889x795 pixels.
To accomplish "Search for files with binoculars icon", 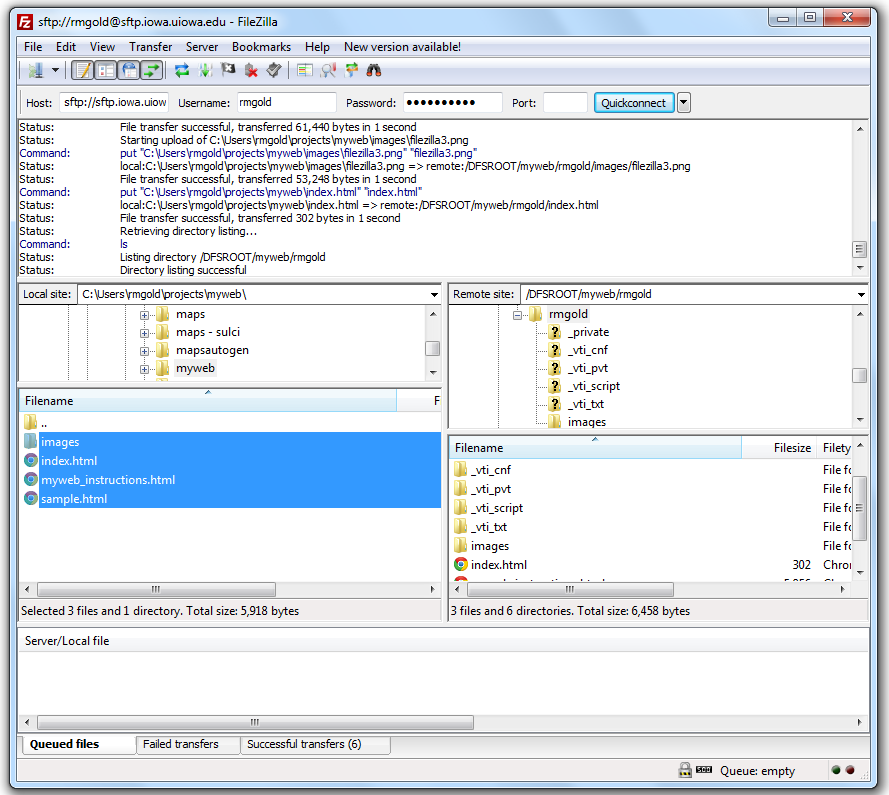I will (x=374, y=70).
